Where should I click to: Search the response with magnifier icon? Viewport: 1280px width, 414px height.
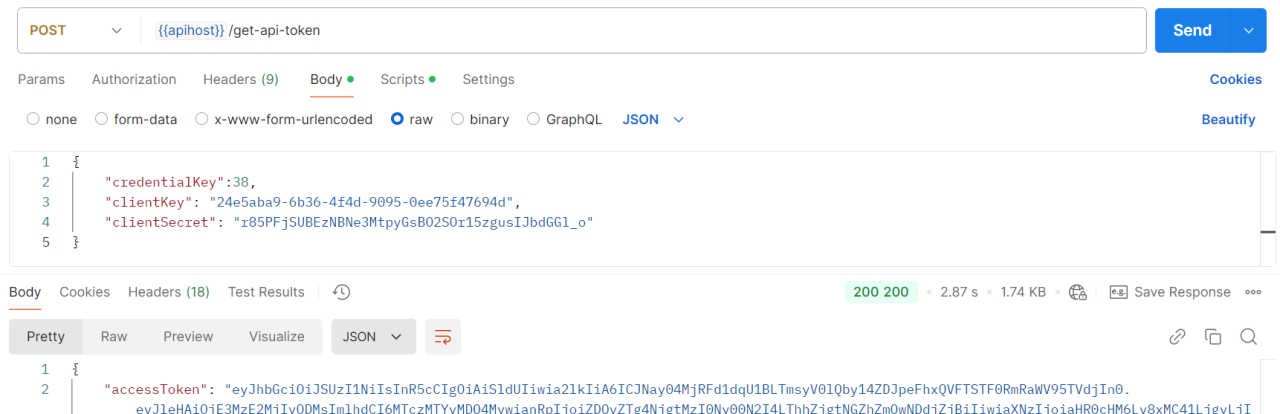[x=1248, y=337]
